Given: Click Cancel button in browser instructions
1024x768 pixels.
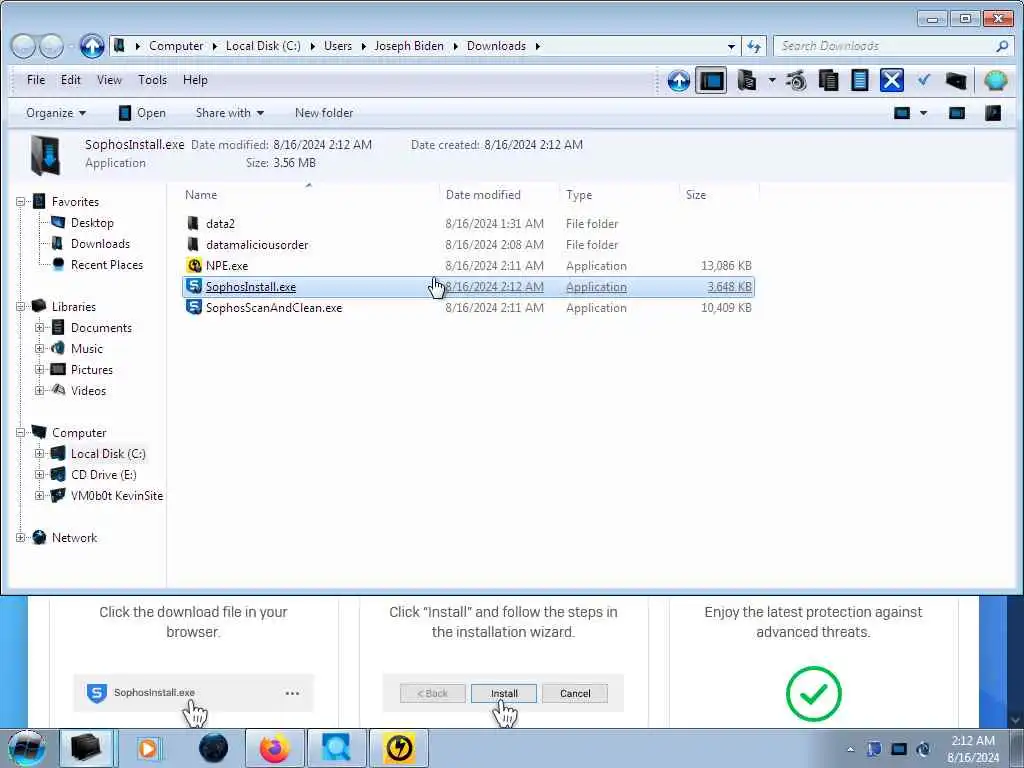Looking at the screenshot, I should 575,694.
